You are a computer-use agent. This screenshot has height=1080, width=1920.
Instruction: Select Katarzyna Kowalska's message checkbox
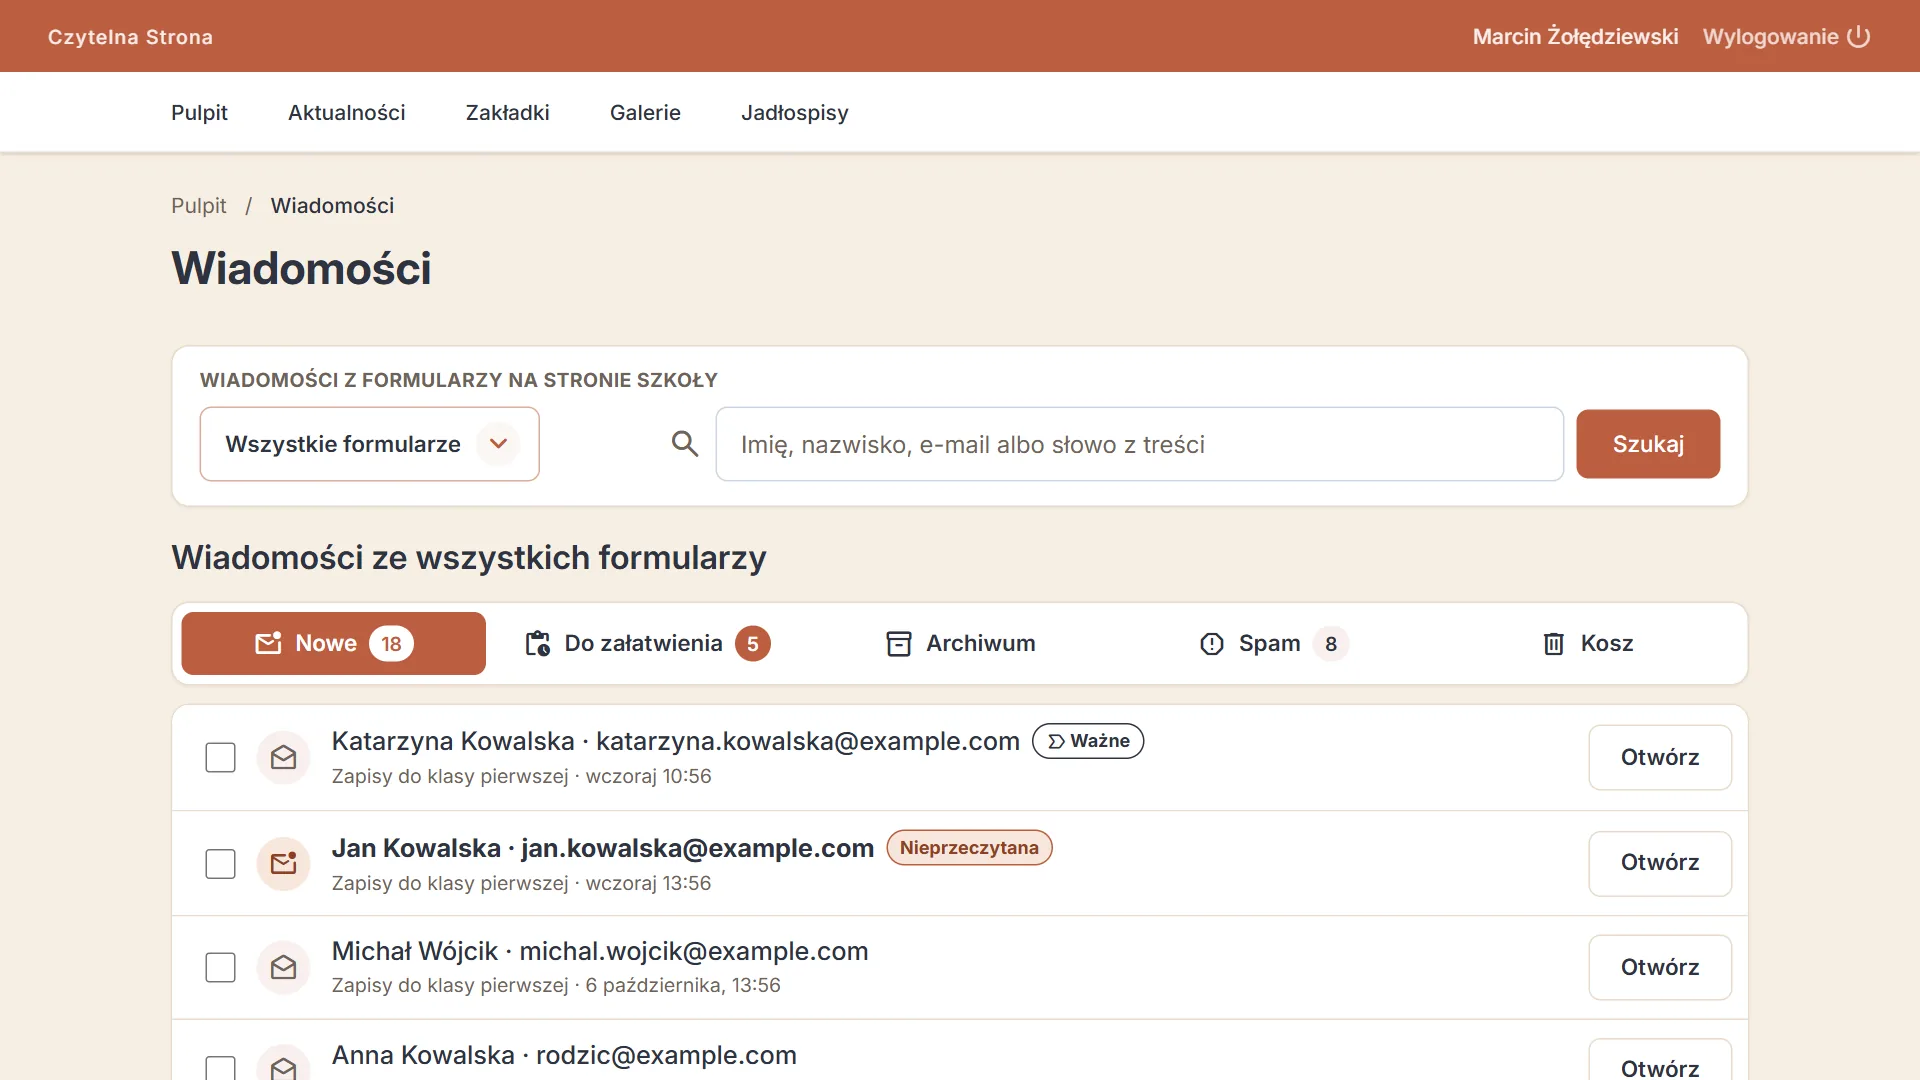[220, 758]
